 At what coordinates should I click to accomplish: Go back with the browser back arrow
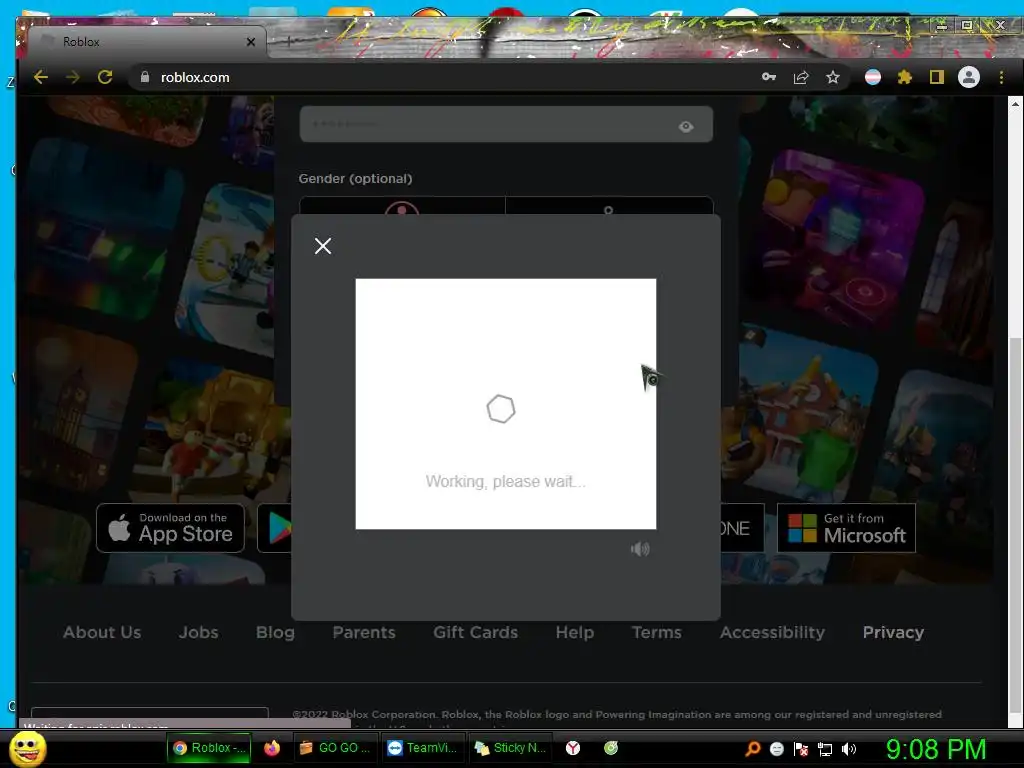[41, 77]
